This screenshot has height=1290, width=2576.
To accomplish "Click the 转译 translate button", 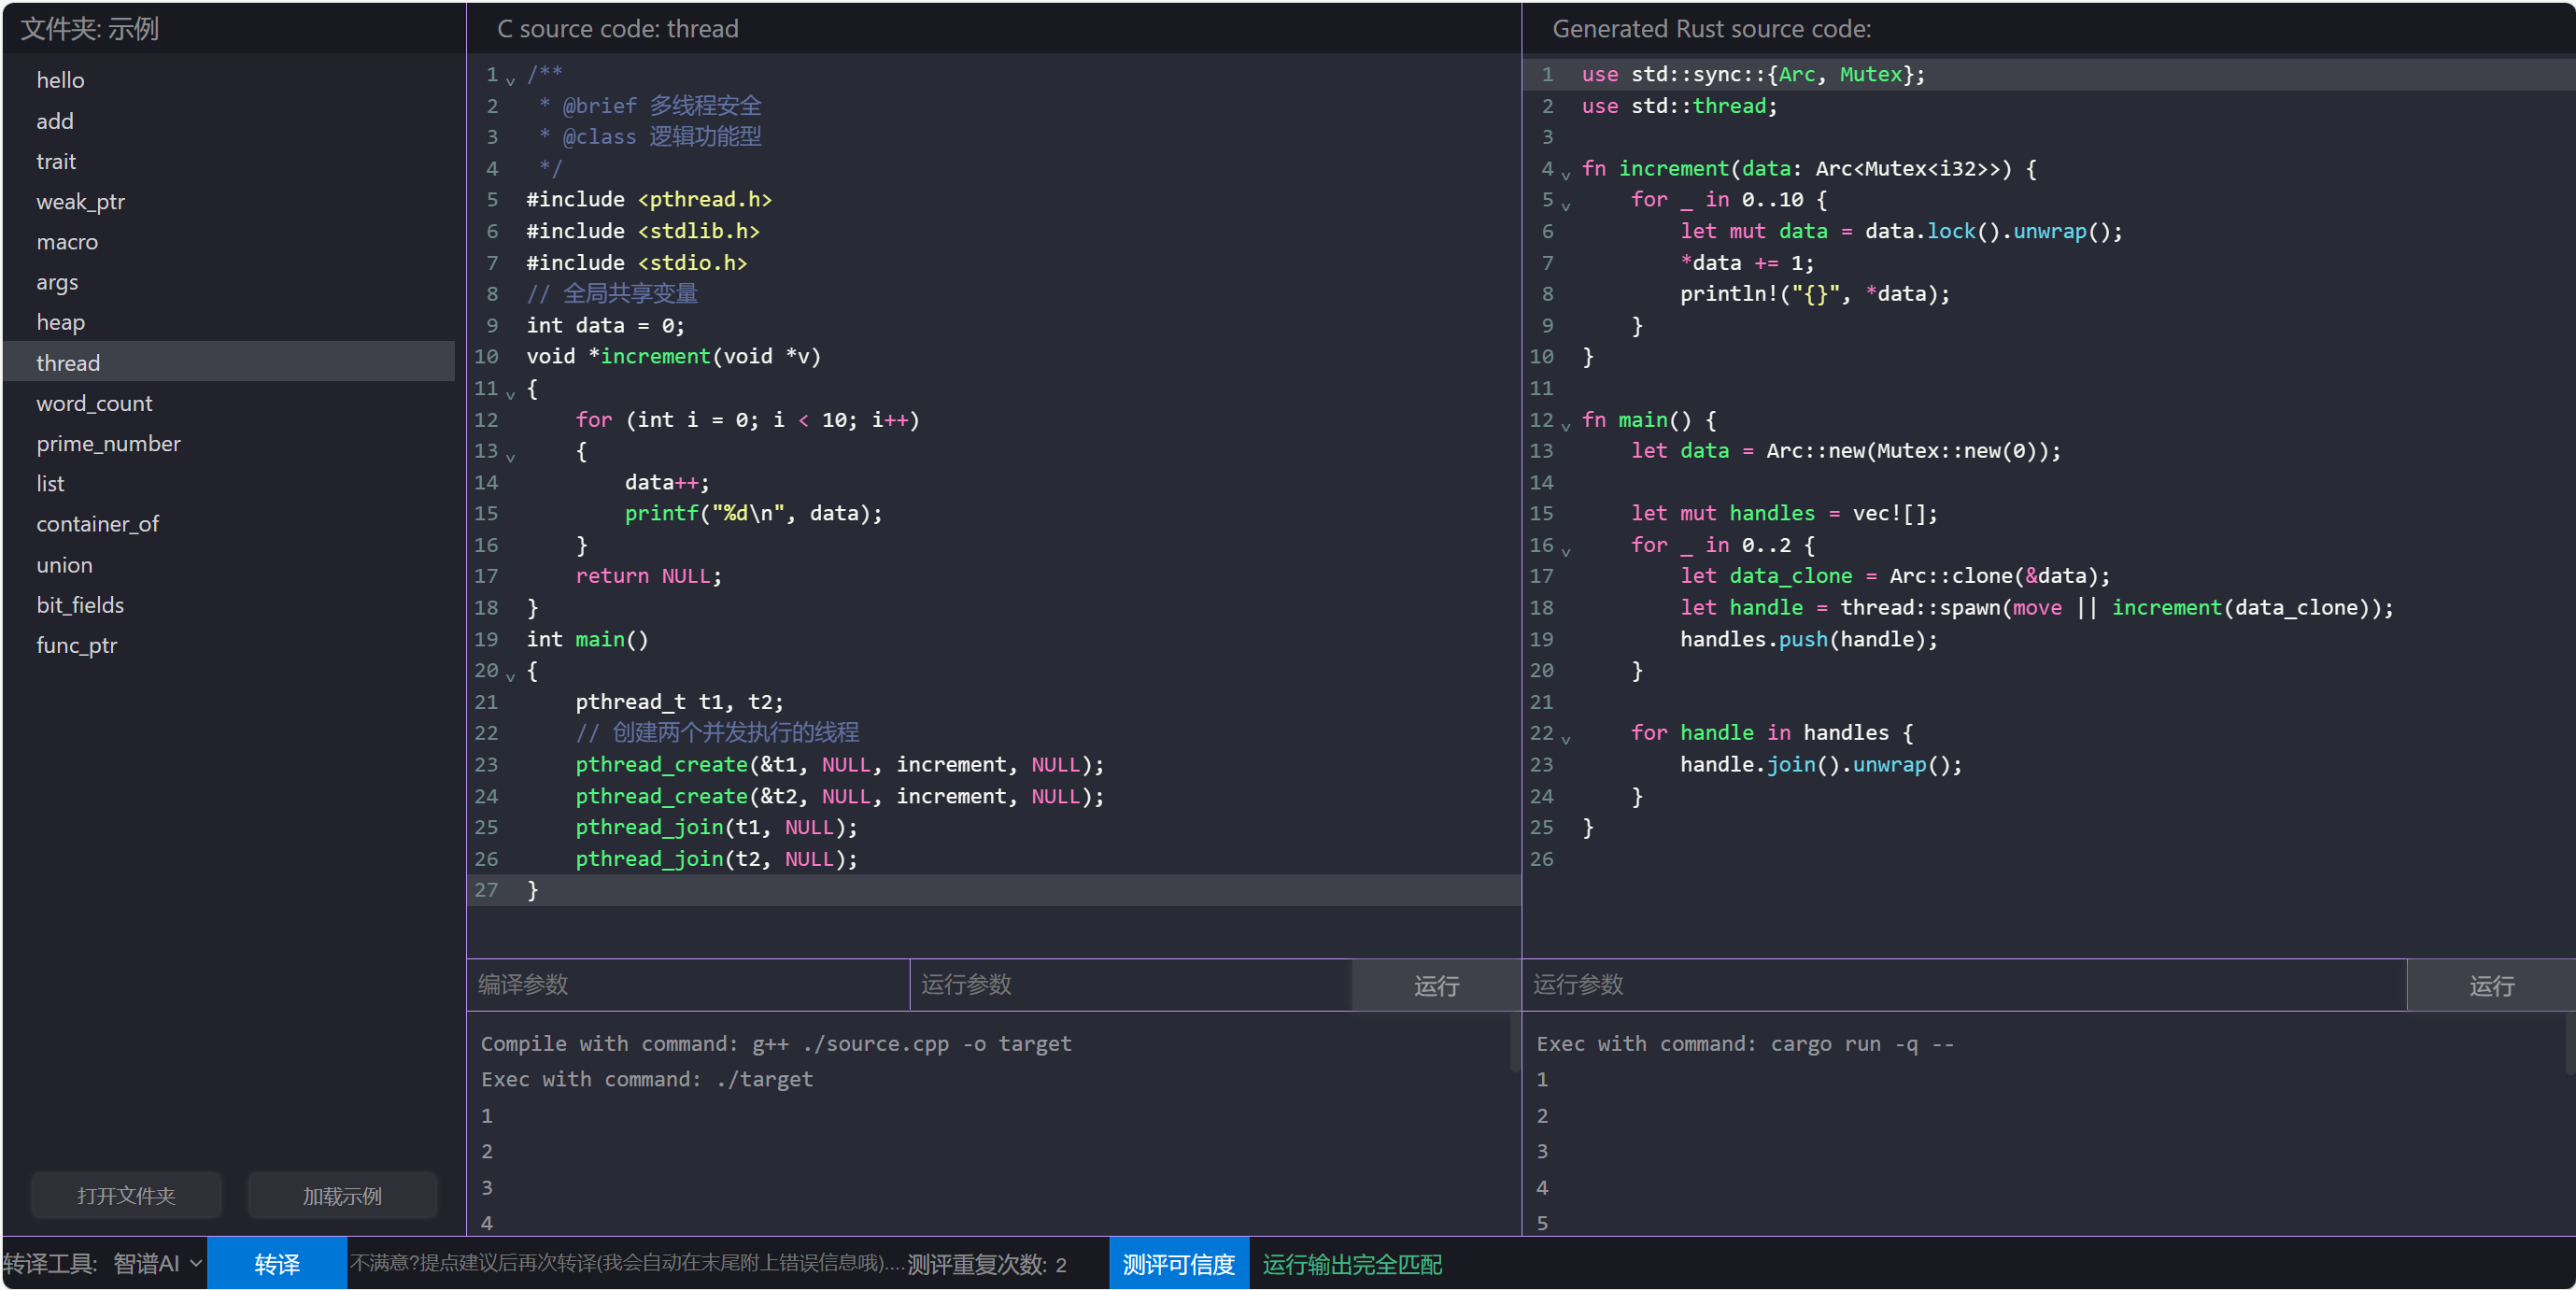I will [x=277, y=1264].
